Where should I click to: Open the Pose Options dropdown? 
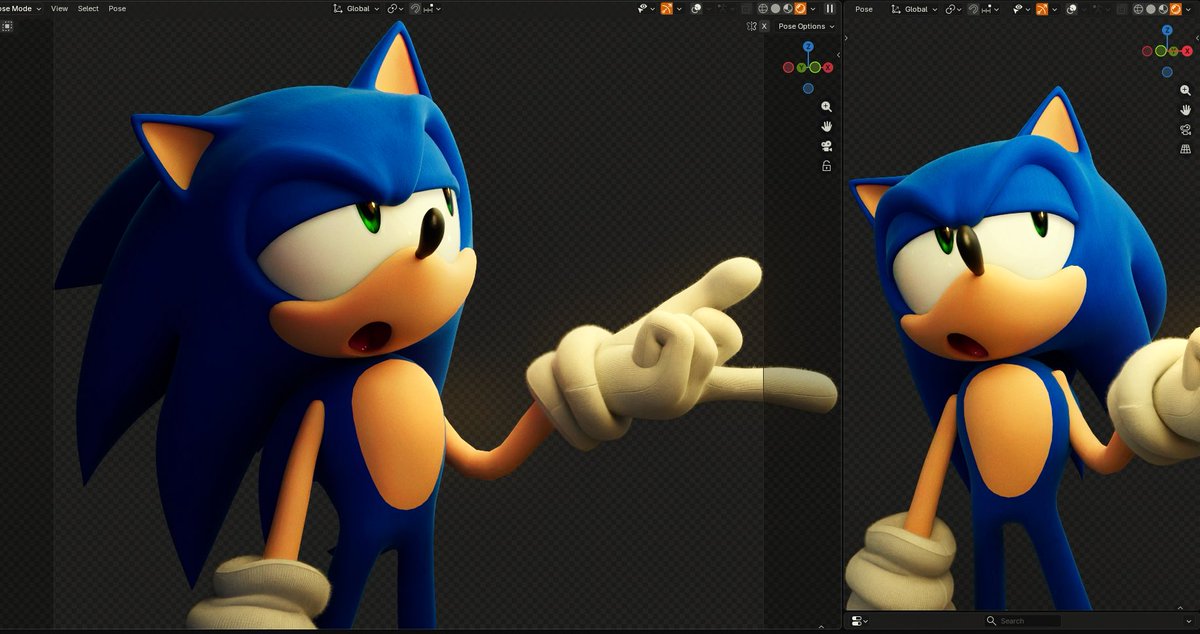[806, 26]
